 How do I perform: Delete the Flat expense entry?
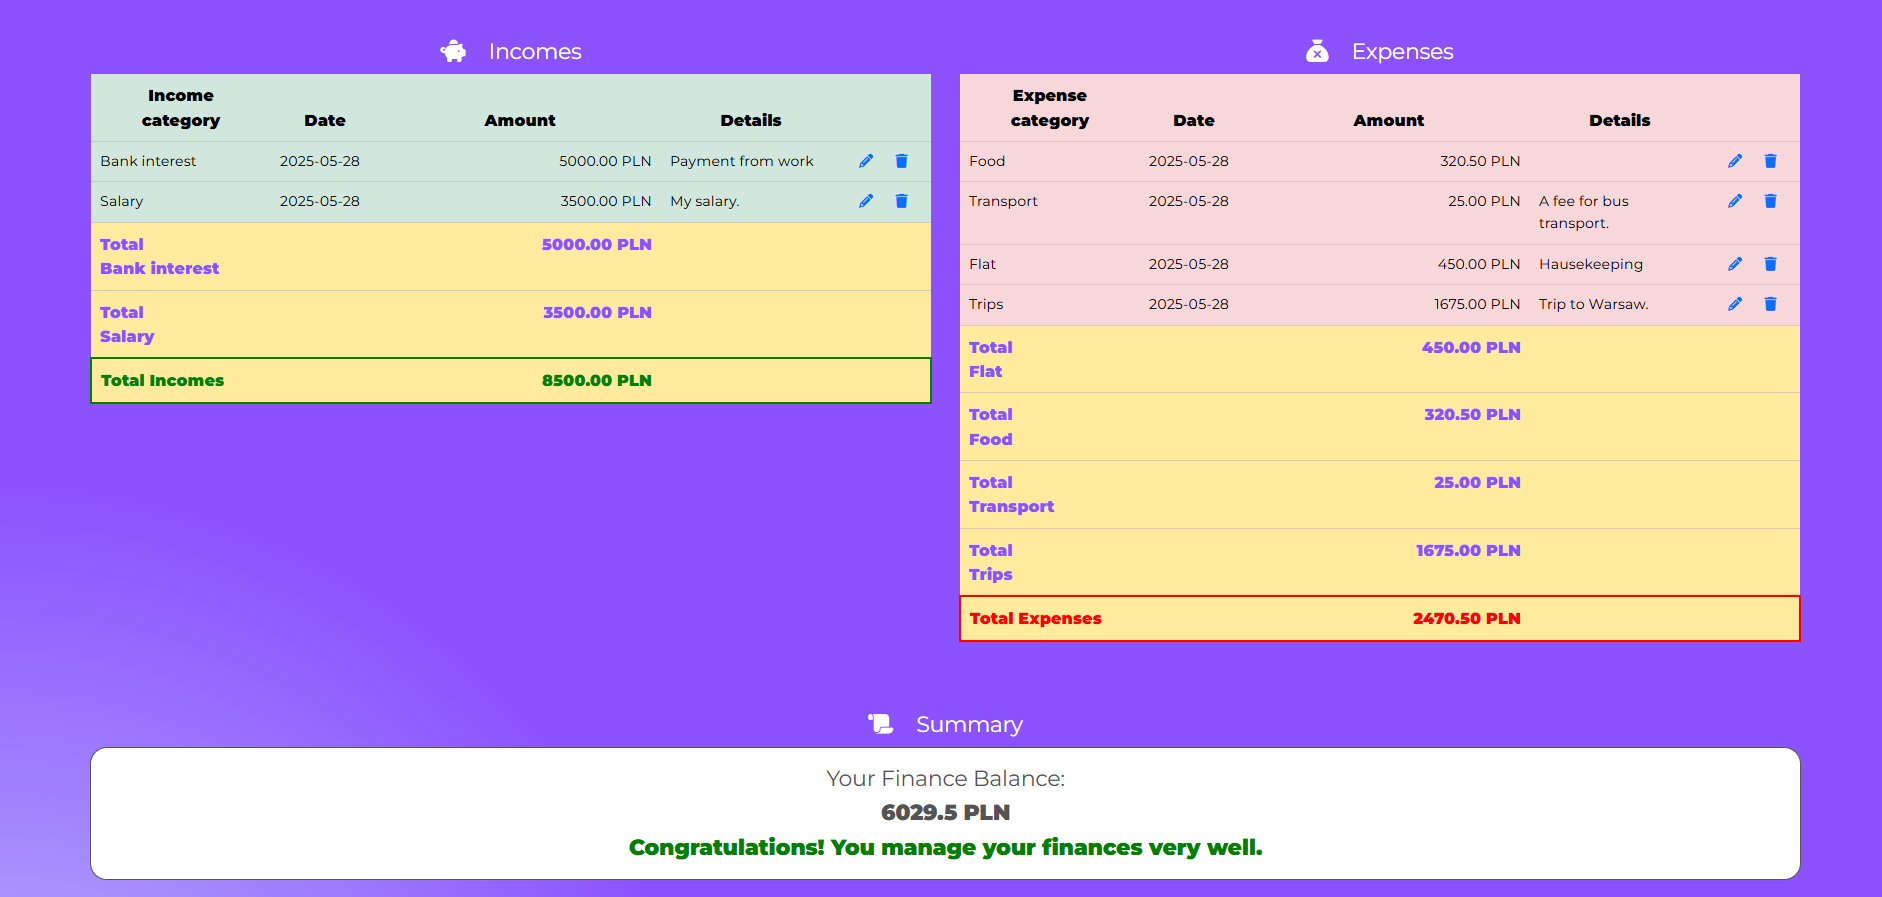(x=1770, y=264)
